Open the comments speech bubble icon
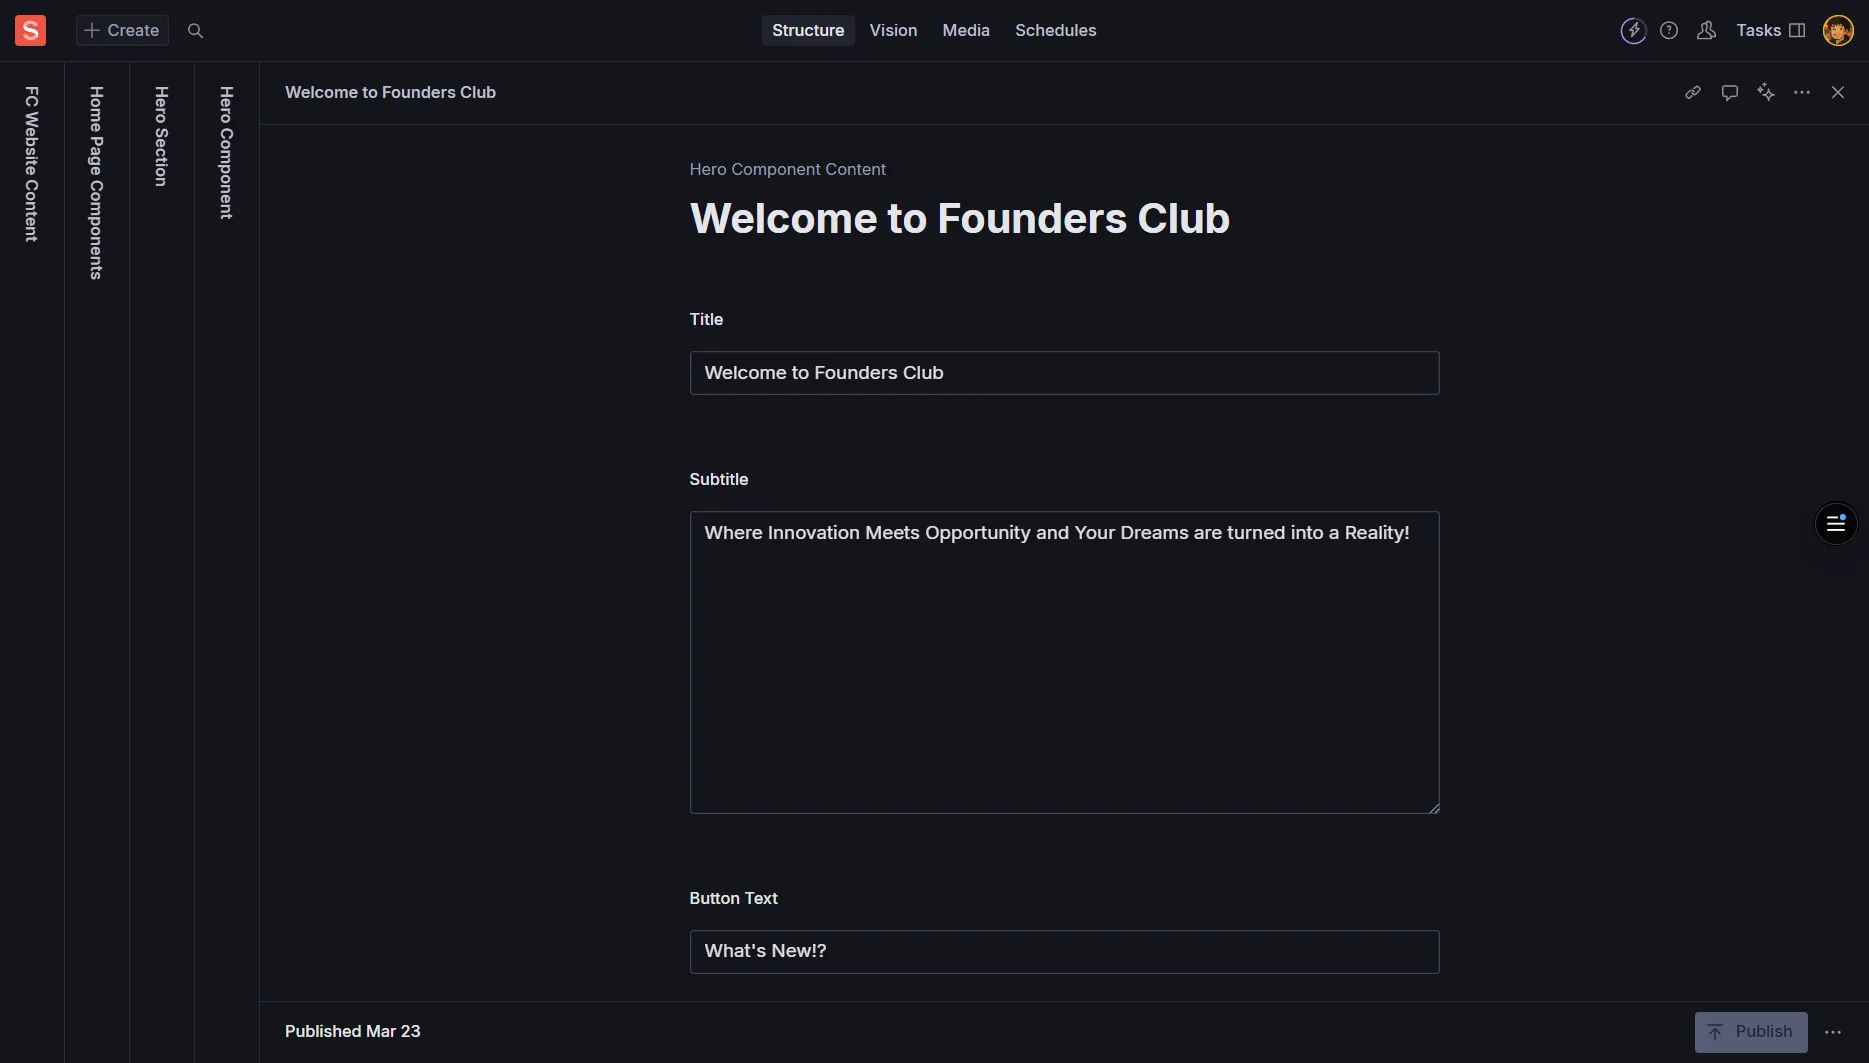Viewport: 1869px width, 1063px height. tap(1730, 93)
